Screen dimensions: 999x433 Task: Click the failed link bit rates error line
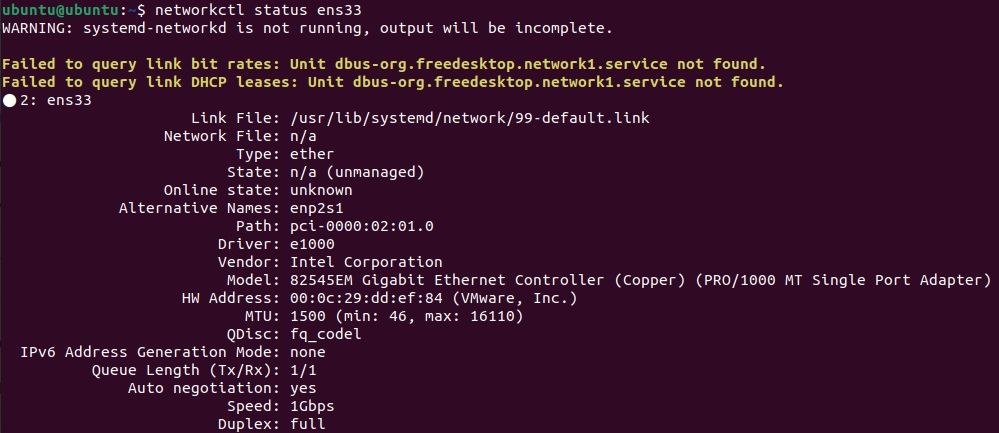click(x=384, y=64)
